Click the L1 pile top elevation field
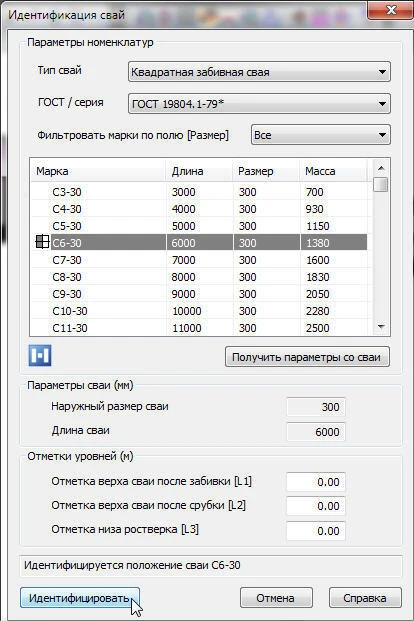414x621 pixels. click(316, 482)
